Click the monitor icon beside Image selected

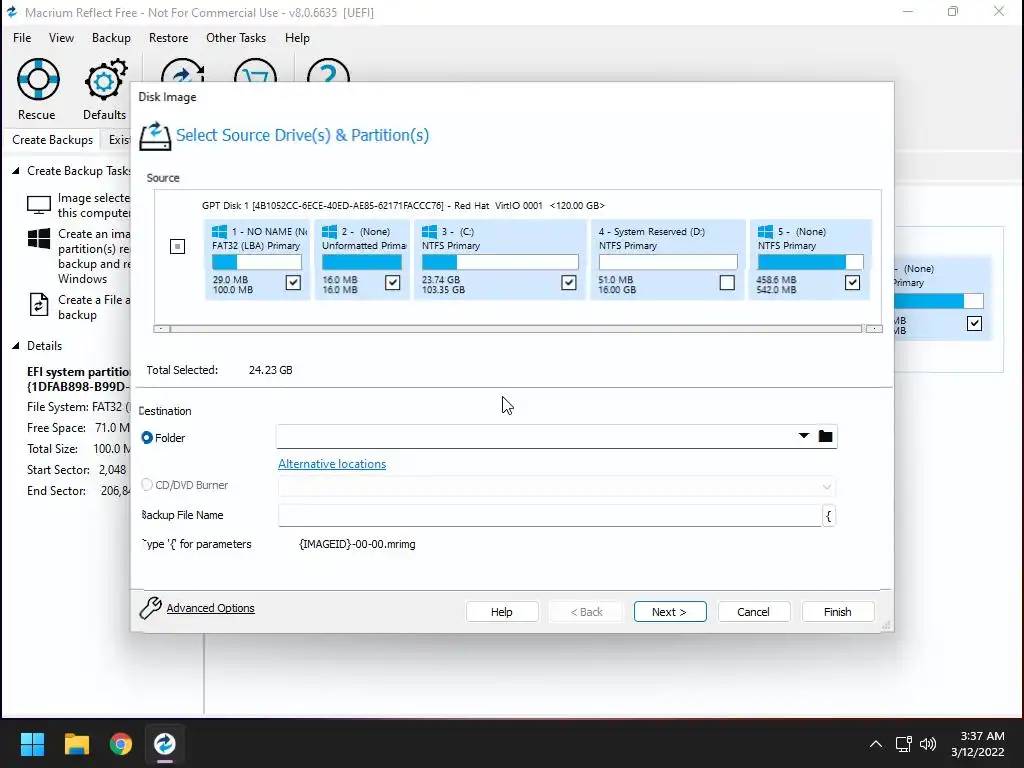39,205
